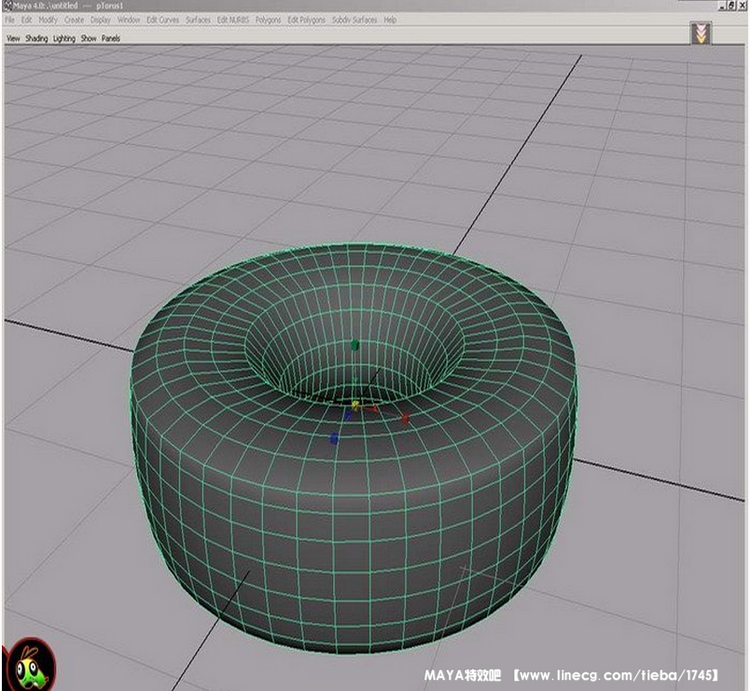Open the viewport Shading menu
The image size is (750, 691).
click(x=36, y=39)
